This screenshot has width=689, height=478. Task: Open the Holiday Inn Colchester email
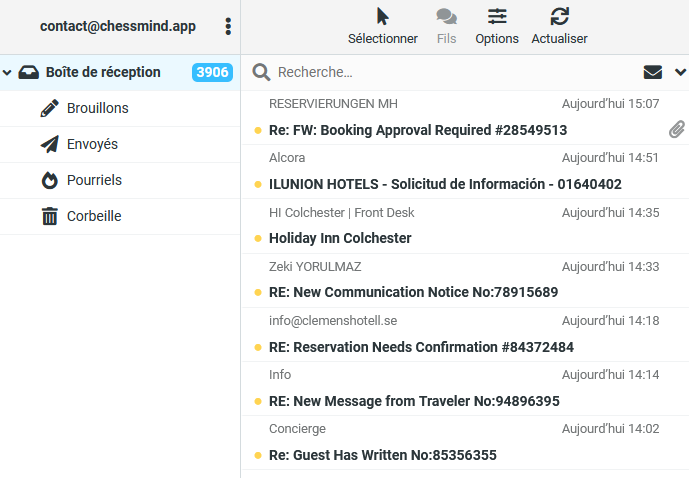point(340,239)
